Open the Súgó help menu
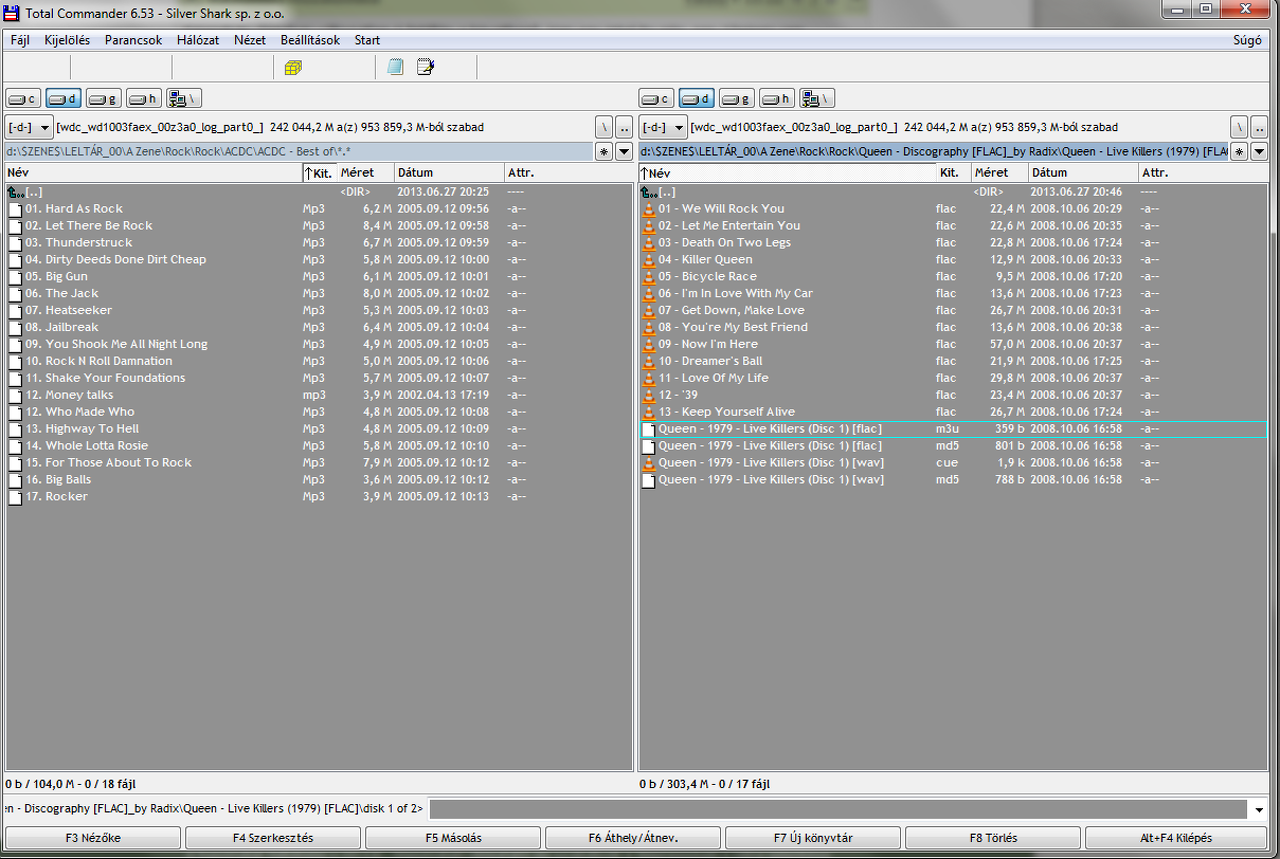Viewport: 1280px width, 859px height. coord(1247,40)
